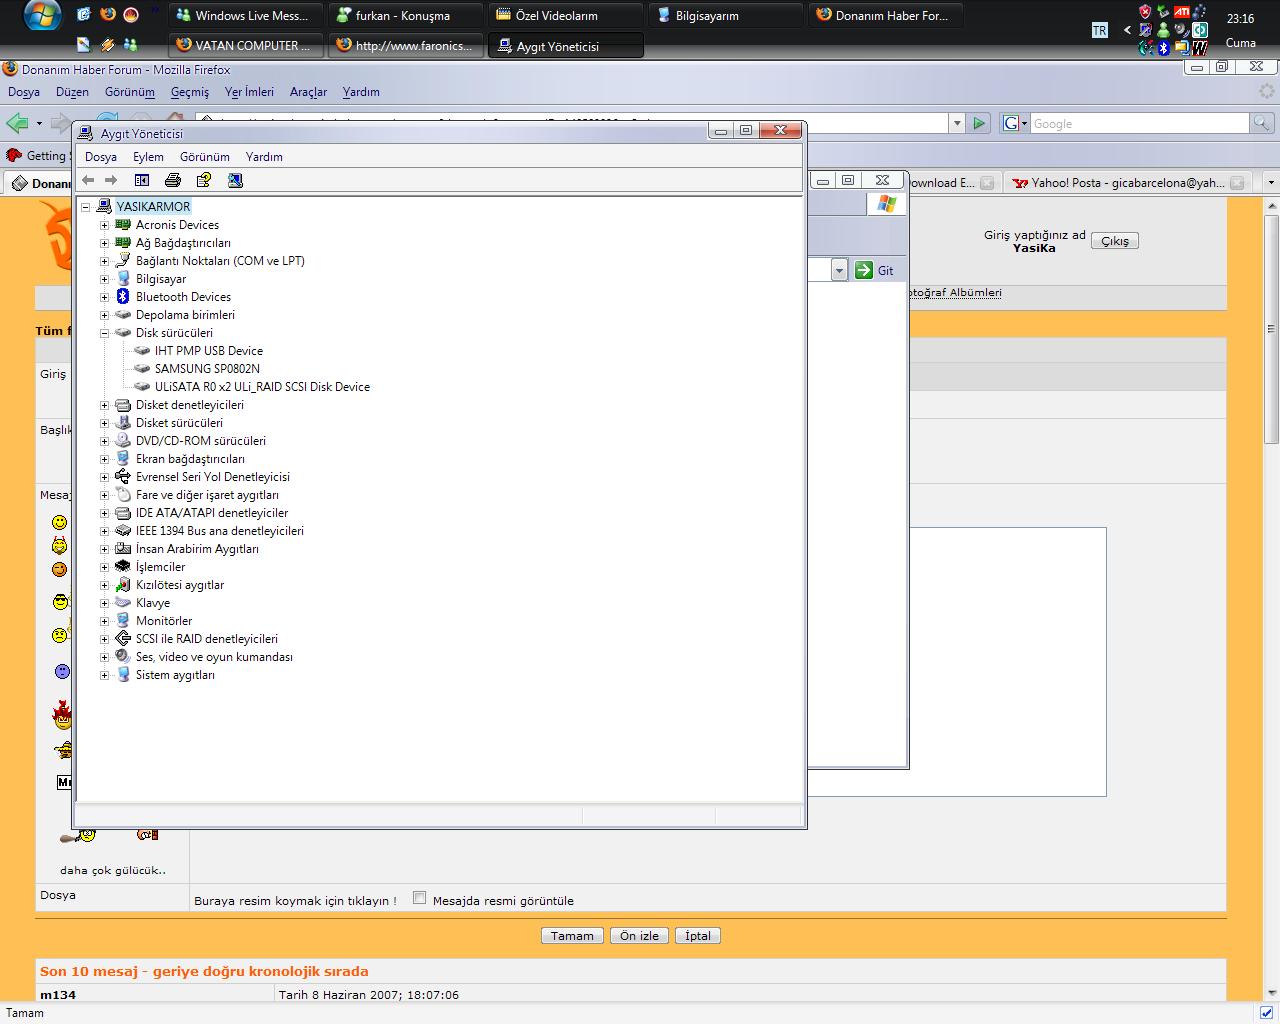Check Mesajda resmi görüntüle checkbox
This screenshot has width=1280, height=1024.
coord(420,898)
